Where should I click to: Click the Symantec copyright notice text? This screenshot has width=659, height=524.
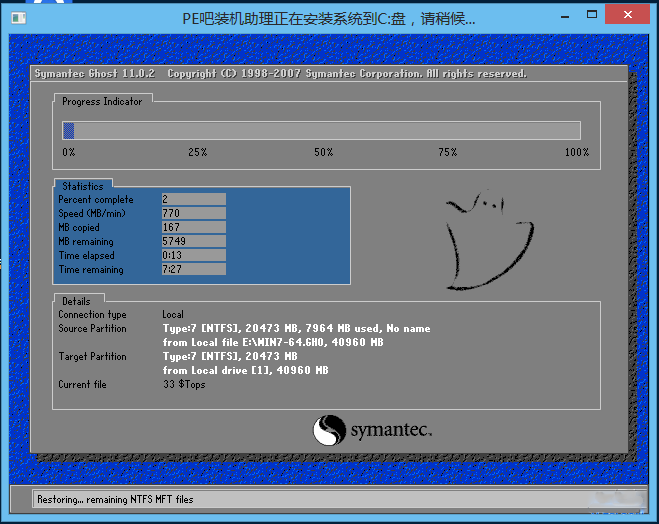[x=347, y=74]
